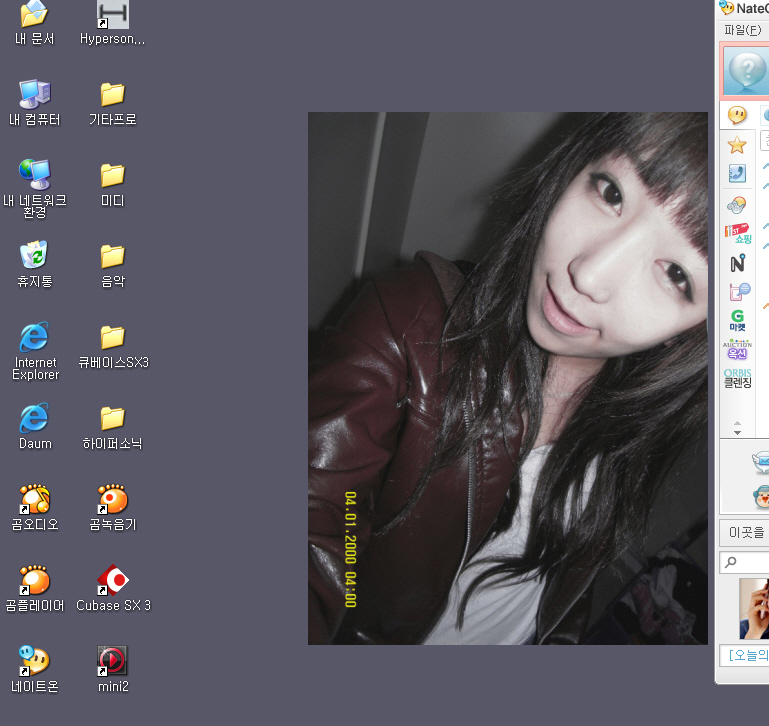
Task: Expand NateOn sidebar with down arrow
Action: point(737,432)
